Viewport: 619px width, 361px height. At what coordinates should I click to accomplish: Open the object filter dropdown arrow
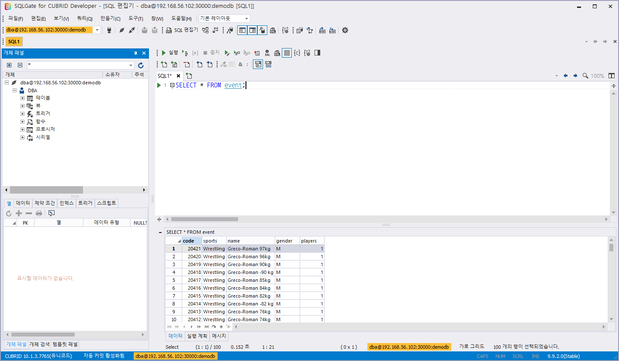(131, 65)
